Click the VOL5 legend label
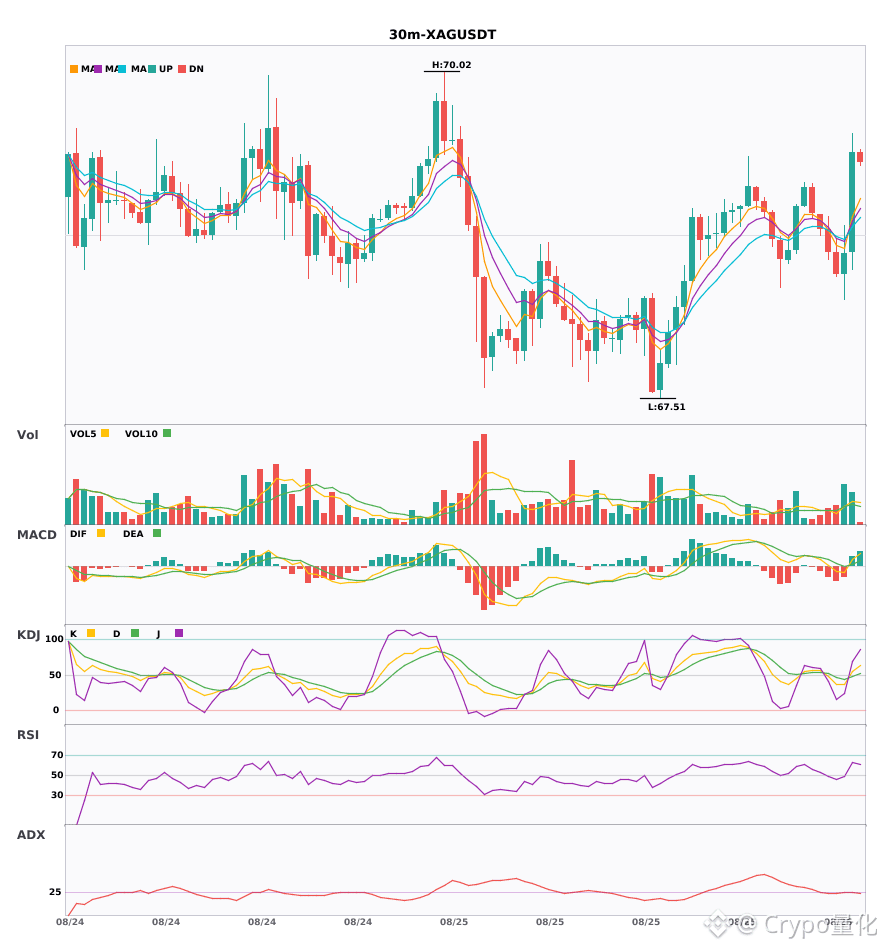The width and height of the screenshot is (885, 950). [x=83, y=434]
